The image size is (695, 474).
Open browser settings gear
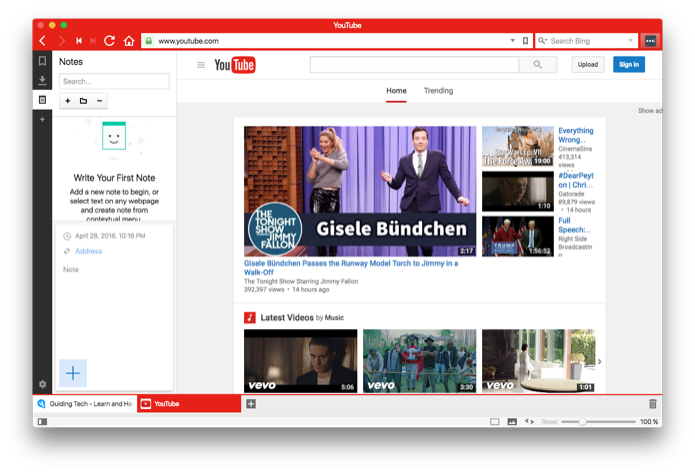pos(43,384)
